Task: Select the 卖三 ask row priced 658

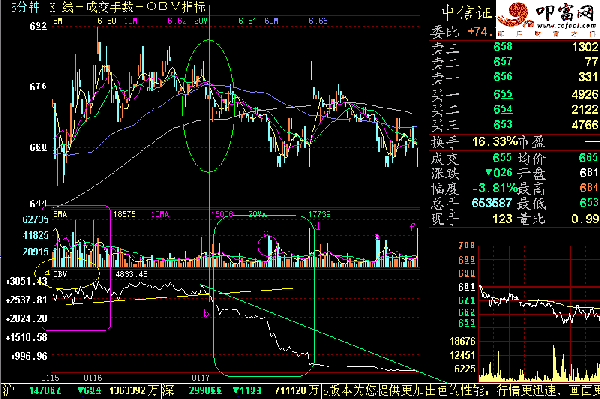Action: [514, 47]
